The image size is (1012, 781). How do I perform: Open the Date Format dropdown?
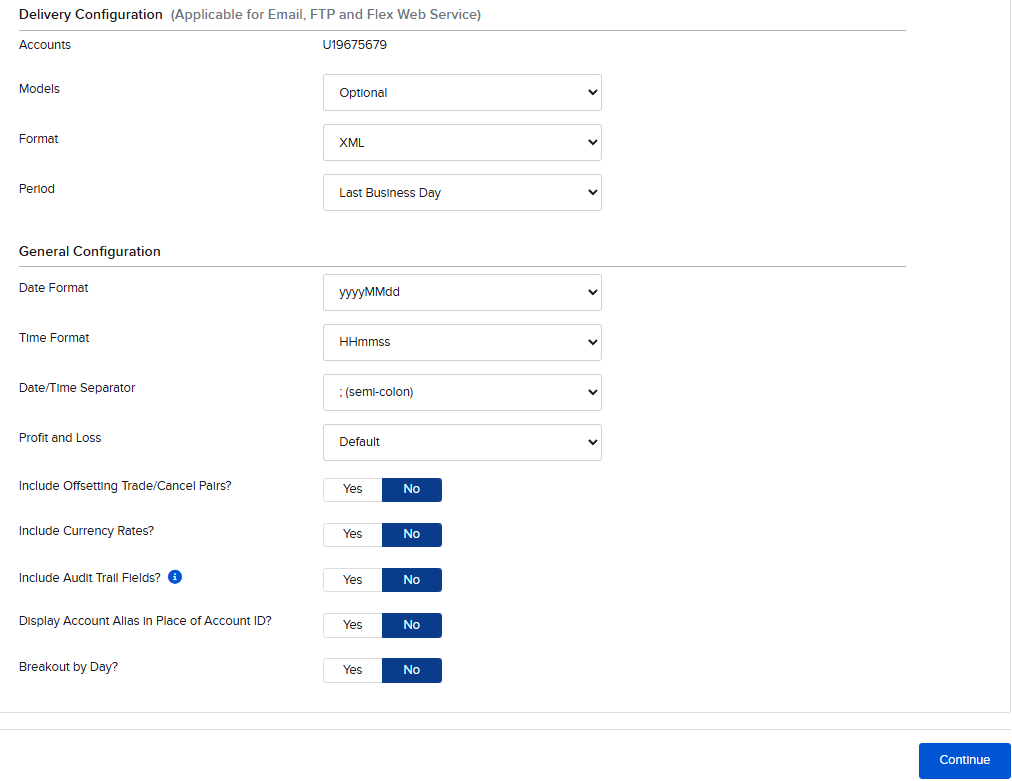pos(462,292)
